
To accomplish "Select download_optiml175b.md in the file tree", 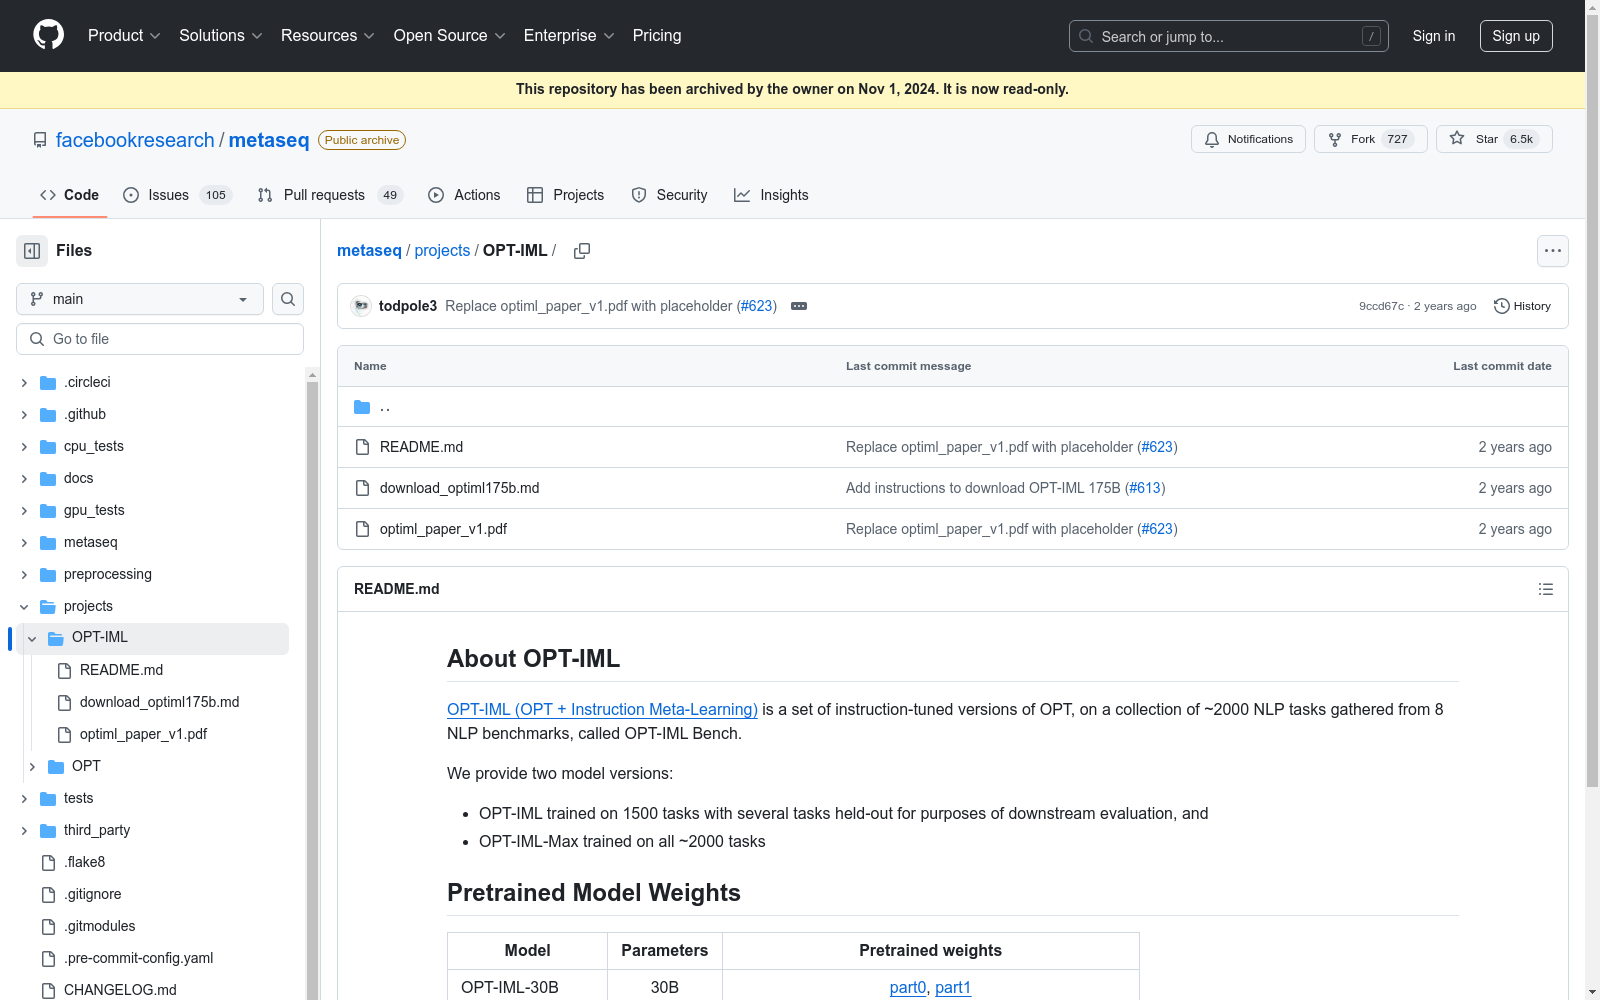I will click(x=159, y=702).
